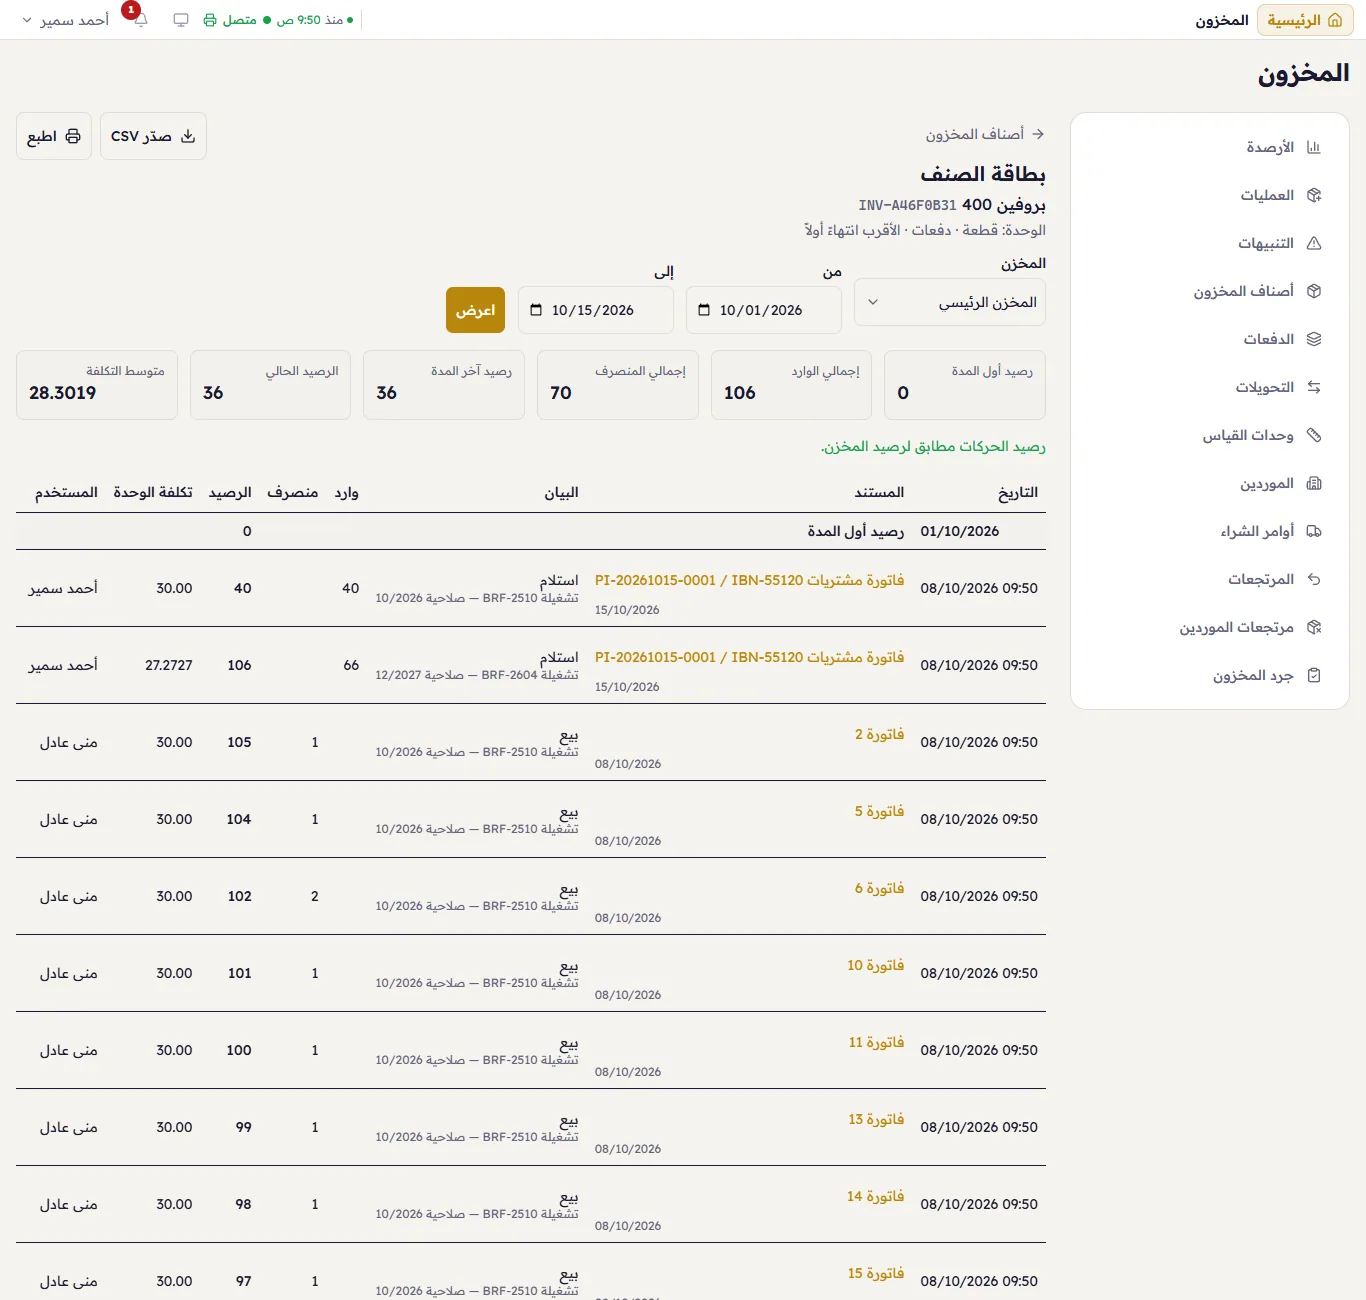Click the التحويلات transfer arrows icon
This screenshot has width=1366, height=1300.
tap(1314, 387)
